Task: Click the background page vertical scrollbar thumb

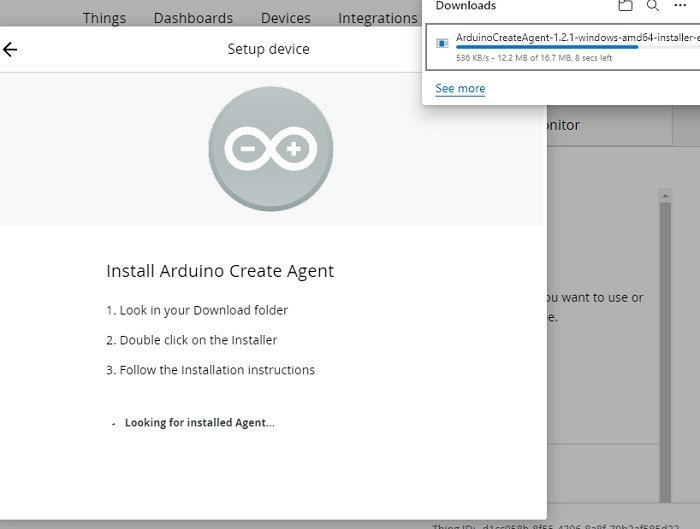Action: point(665,352)
